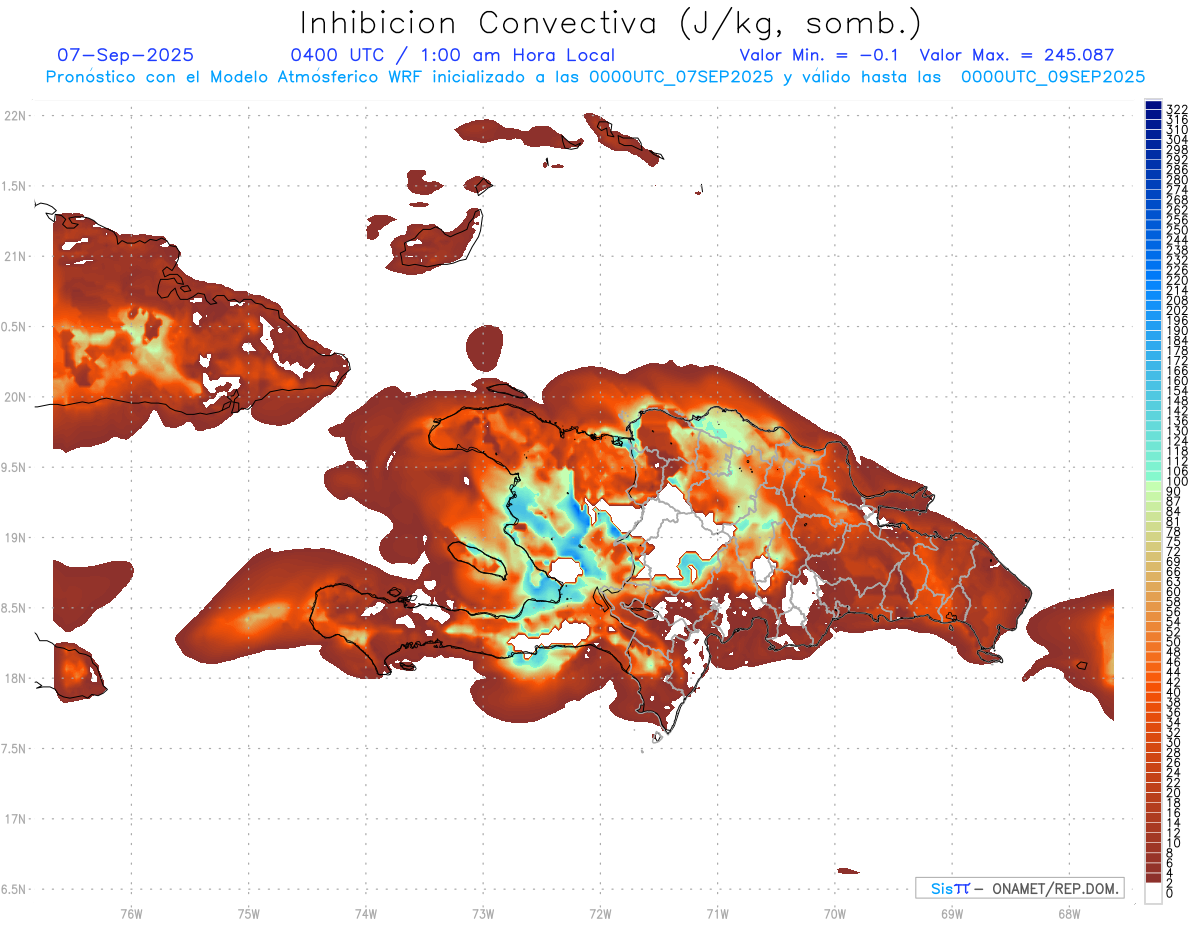Screen dimensions: 1200x927
Task: Click the '73W' longitude label
Action: coord(483,913)
